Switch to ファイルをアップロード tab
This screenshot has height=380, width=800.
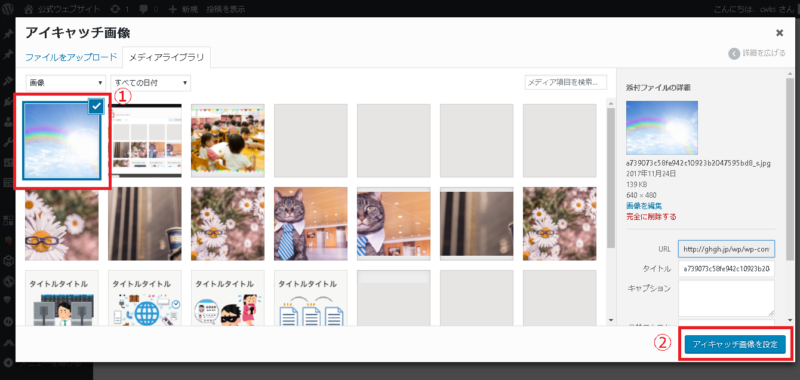pos(71,57)
